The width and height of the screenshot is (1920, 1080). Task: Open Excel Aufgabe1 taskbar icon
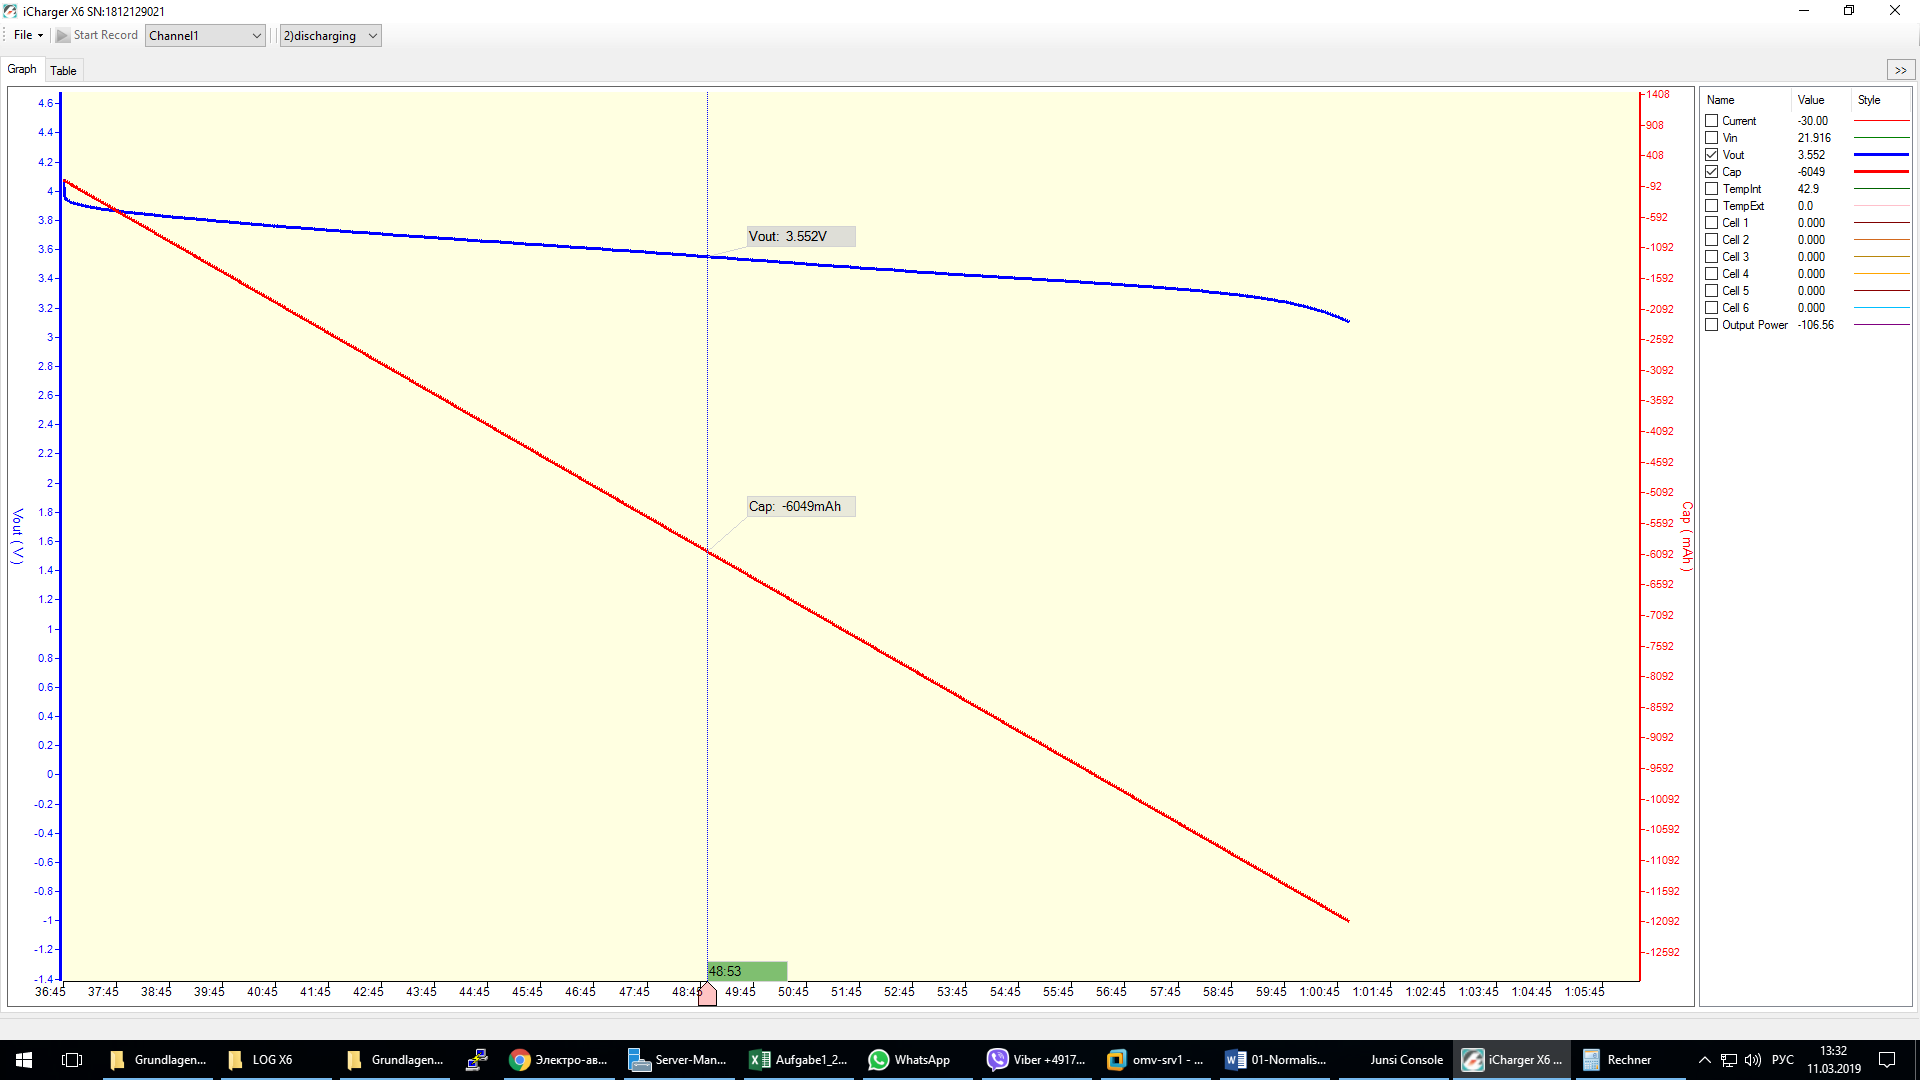(x=760, y=1060)
